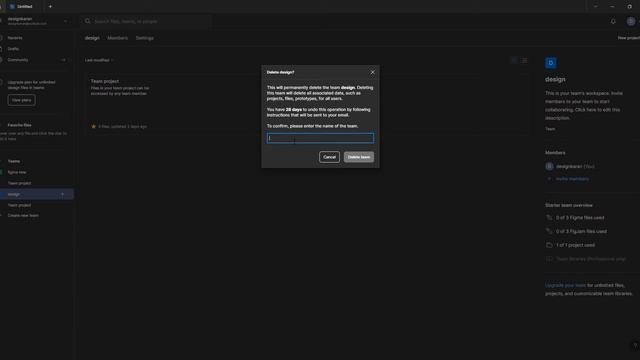Open the Last modified sort dropdown

pos(99,60)
